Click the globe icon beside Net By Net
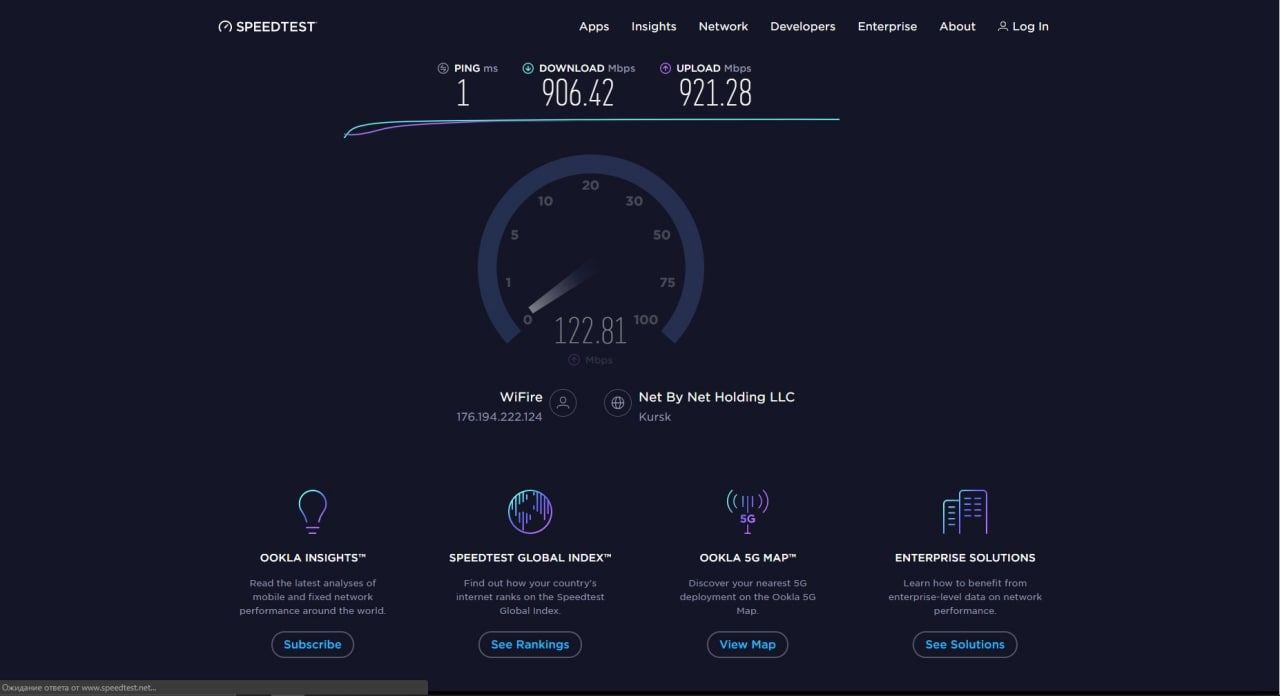The width and height of the screenshot is (1280, 696). coord(618,403)
